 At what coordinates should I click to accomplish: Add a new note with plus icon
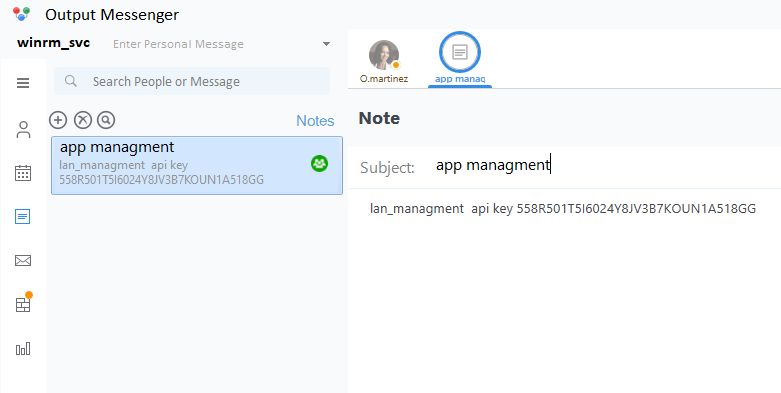tap(58, 120)
